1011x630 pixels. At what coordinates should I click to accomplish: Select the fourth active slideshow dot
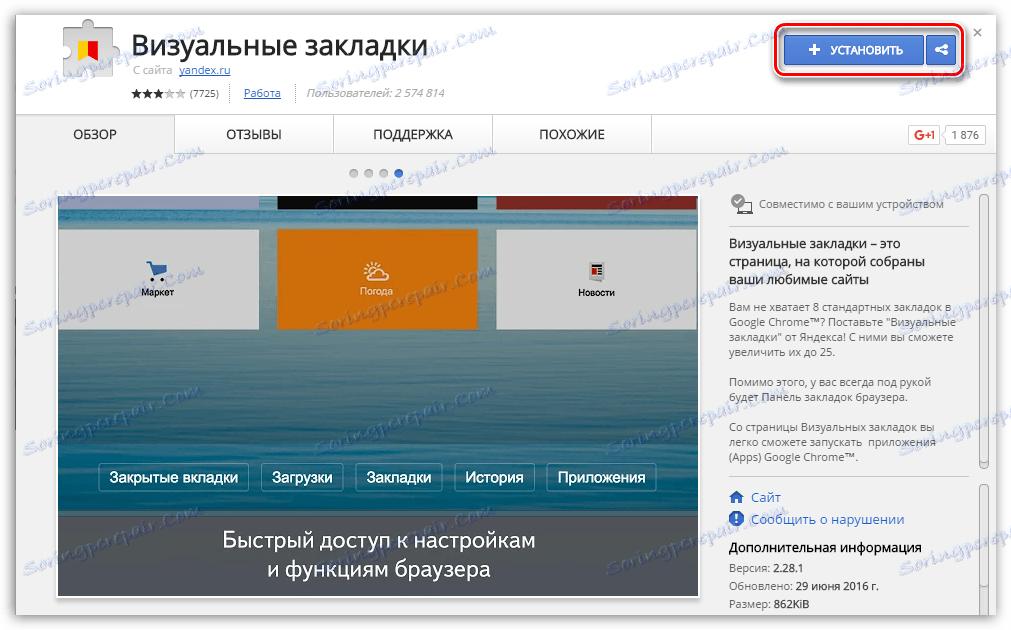click(398, 173)
